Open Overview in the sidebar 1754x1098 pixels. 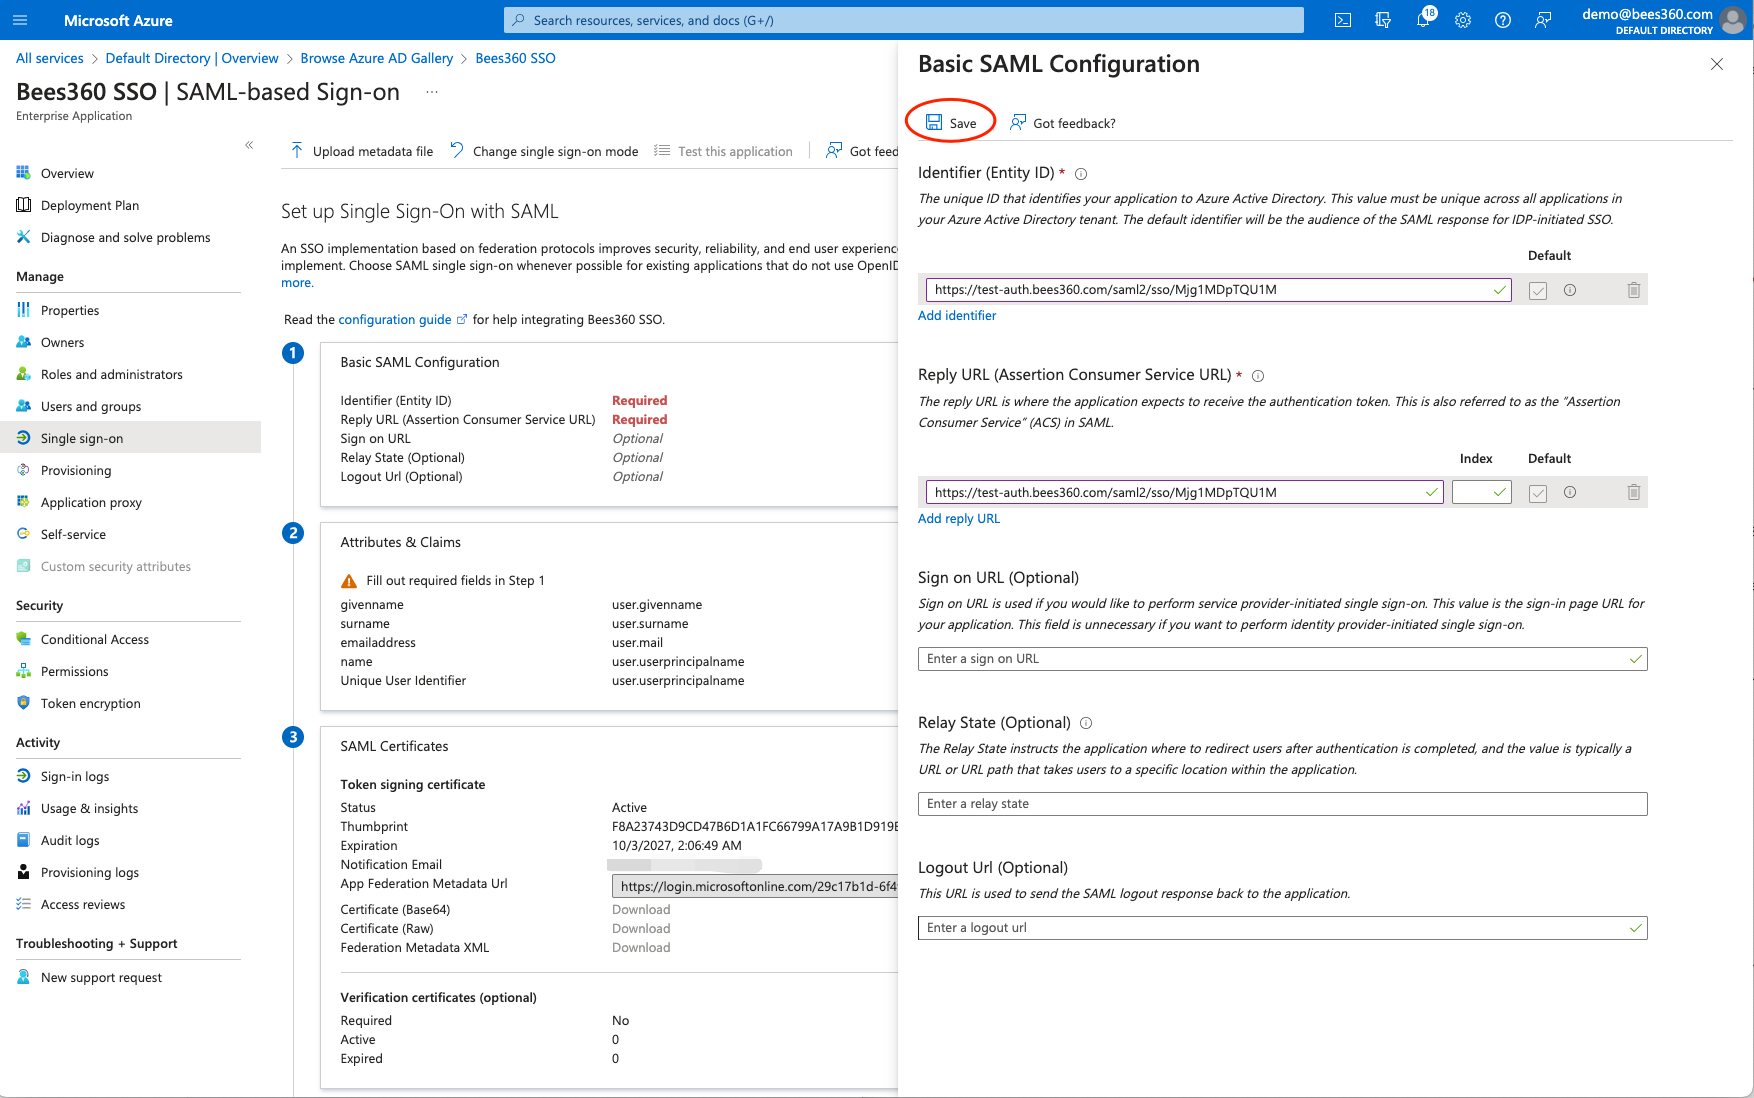[67, 173]
